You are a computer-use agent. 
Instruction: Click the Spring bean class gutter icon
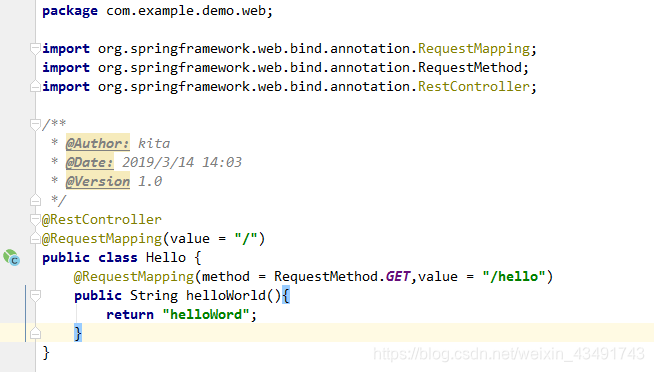point(11,257)
